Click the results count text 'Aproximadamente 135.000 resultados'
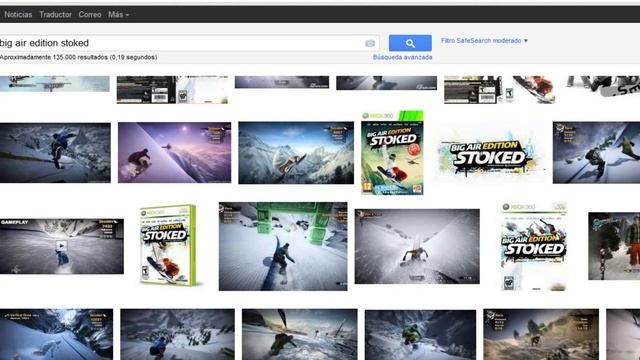This screenshot has width=640, height=360. [54, 58]
